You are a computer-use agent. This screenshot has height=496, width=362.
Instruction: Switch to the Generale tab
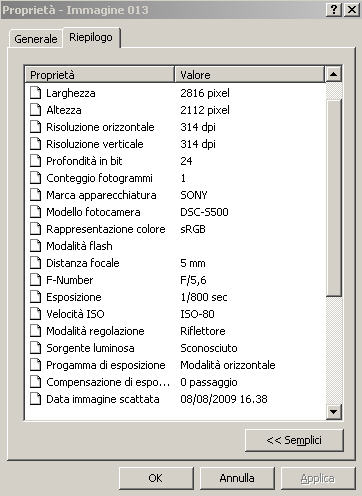36,39
